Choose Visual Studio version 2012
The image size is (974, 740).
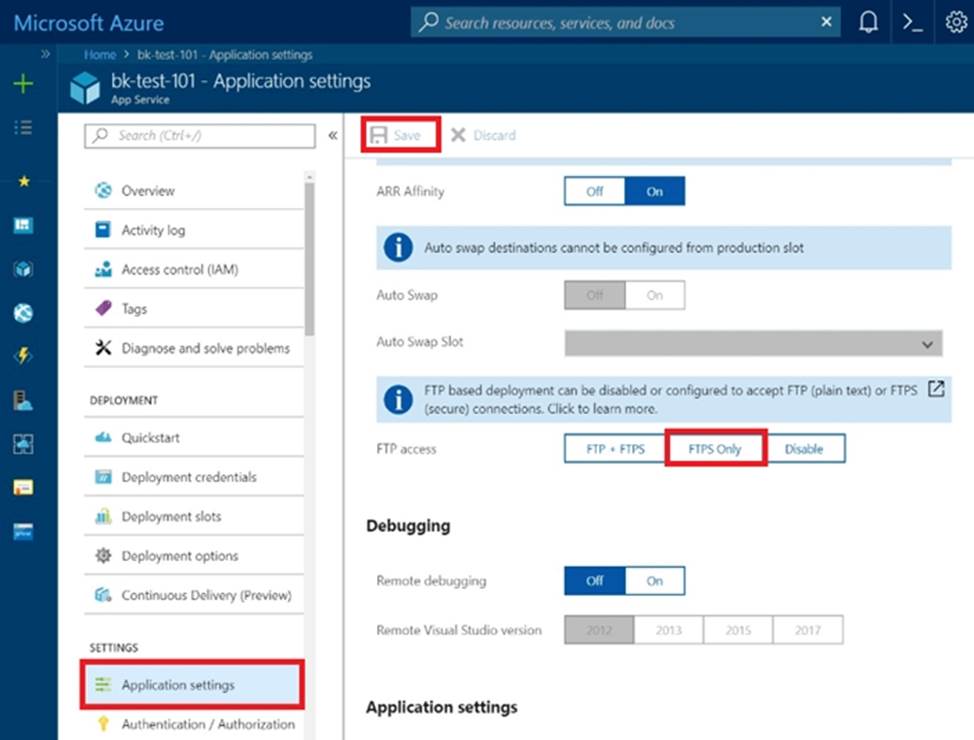(599, 630)
